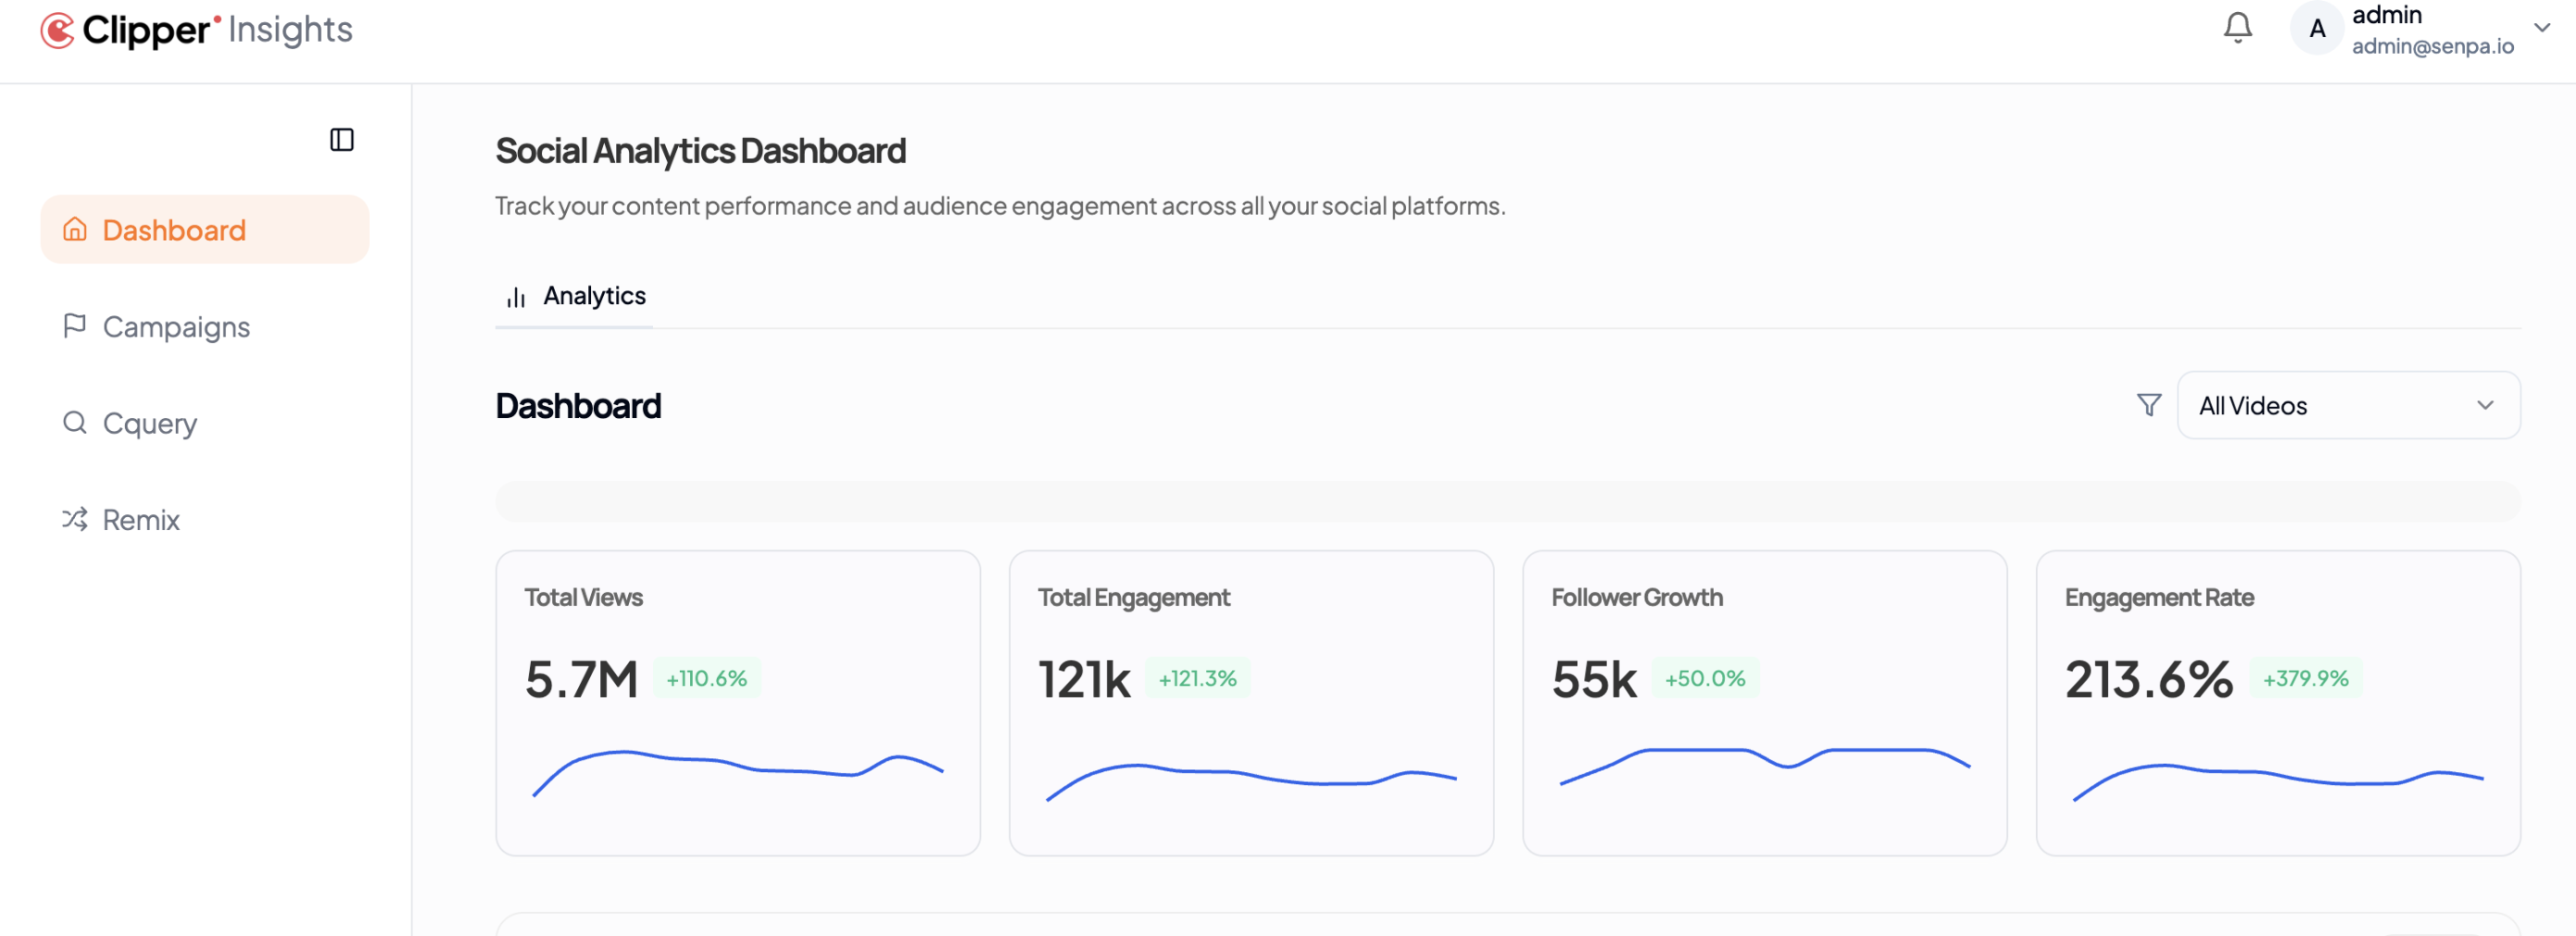Screen dimensions: 2576x936
Task: Expand the All Videos chevron arrow
Action: [2489, 405]
